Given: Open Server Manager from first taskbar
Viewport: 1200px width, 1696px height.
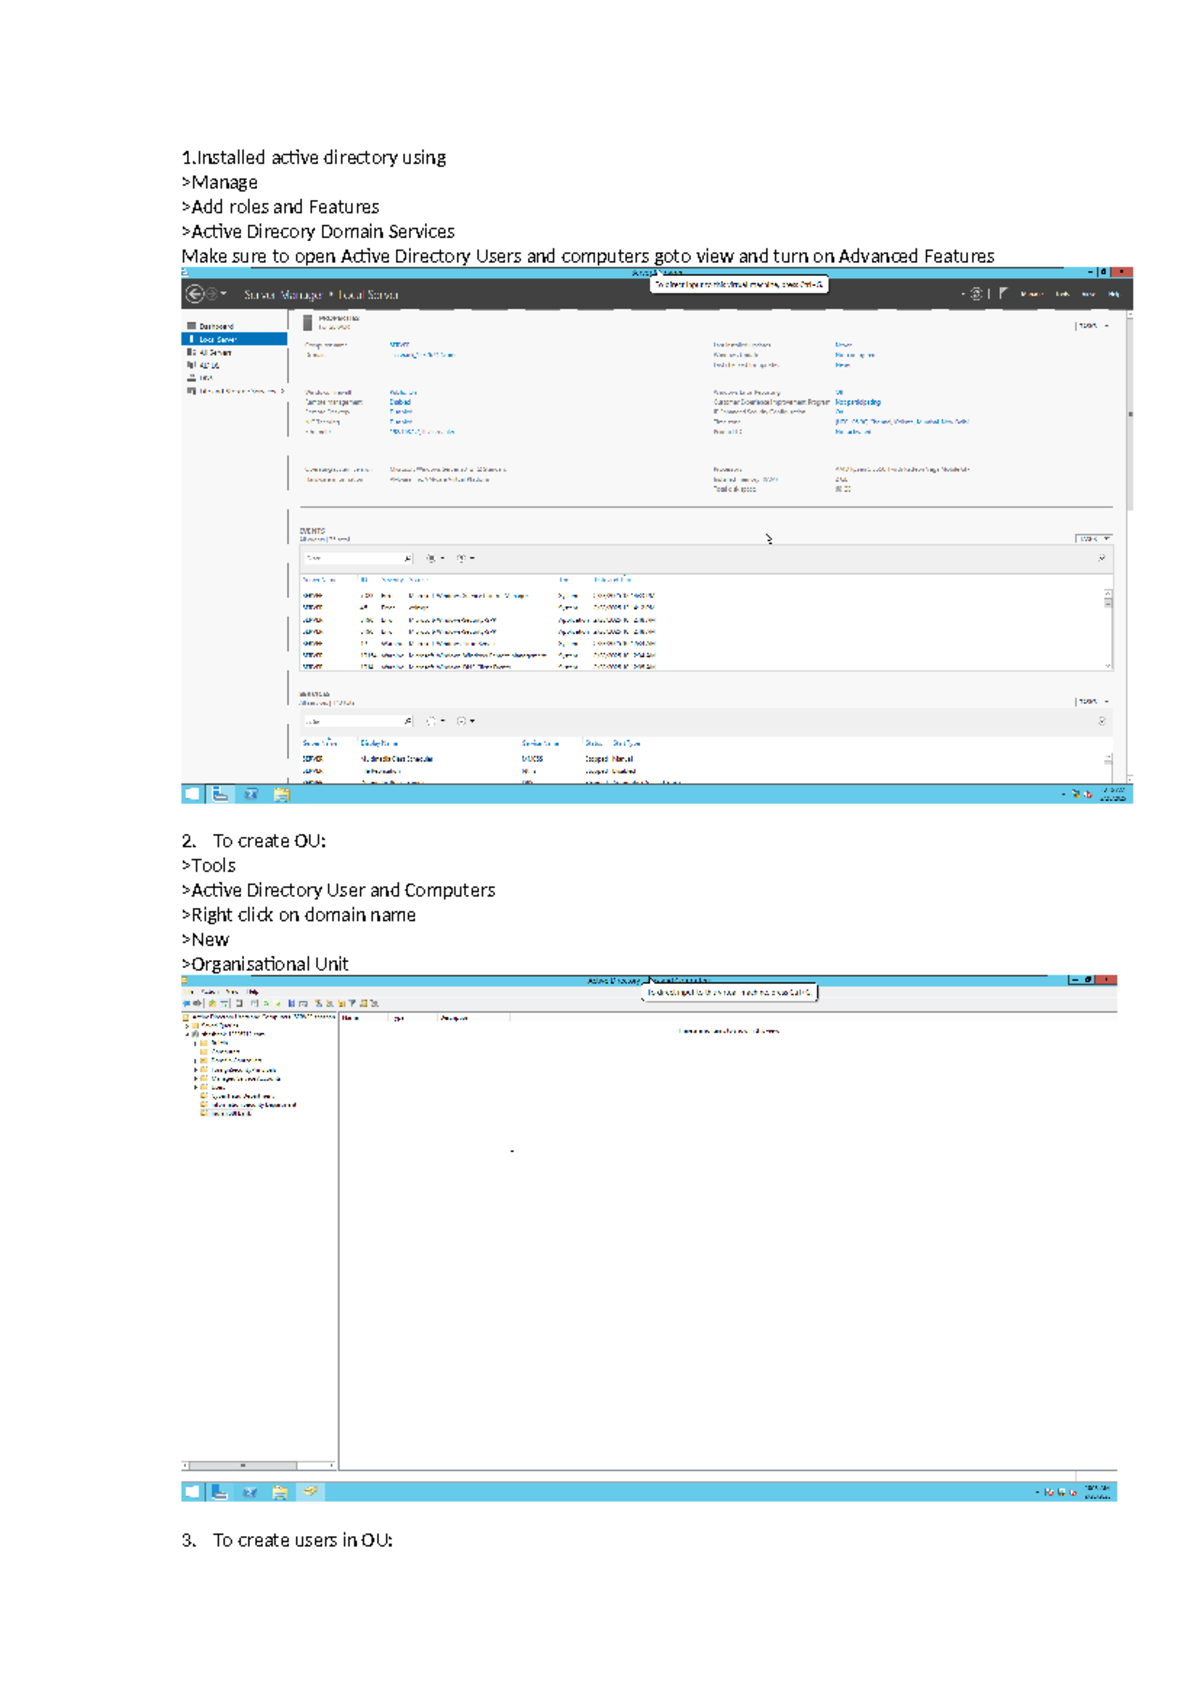Looking at the screenshot, I should 221,794.
